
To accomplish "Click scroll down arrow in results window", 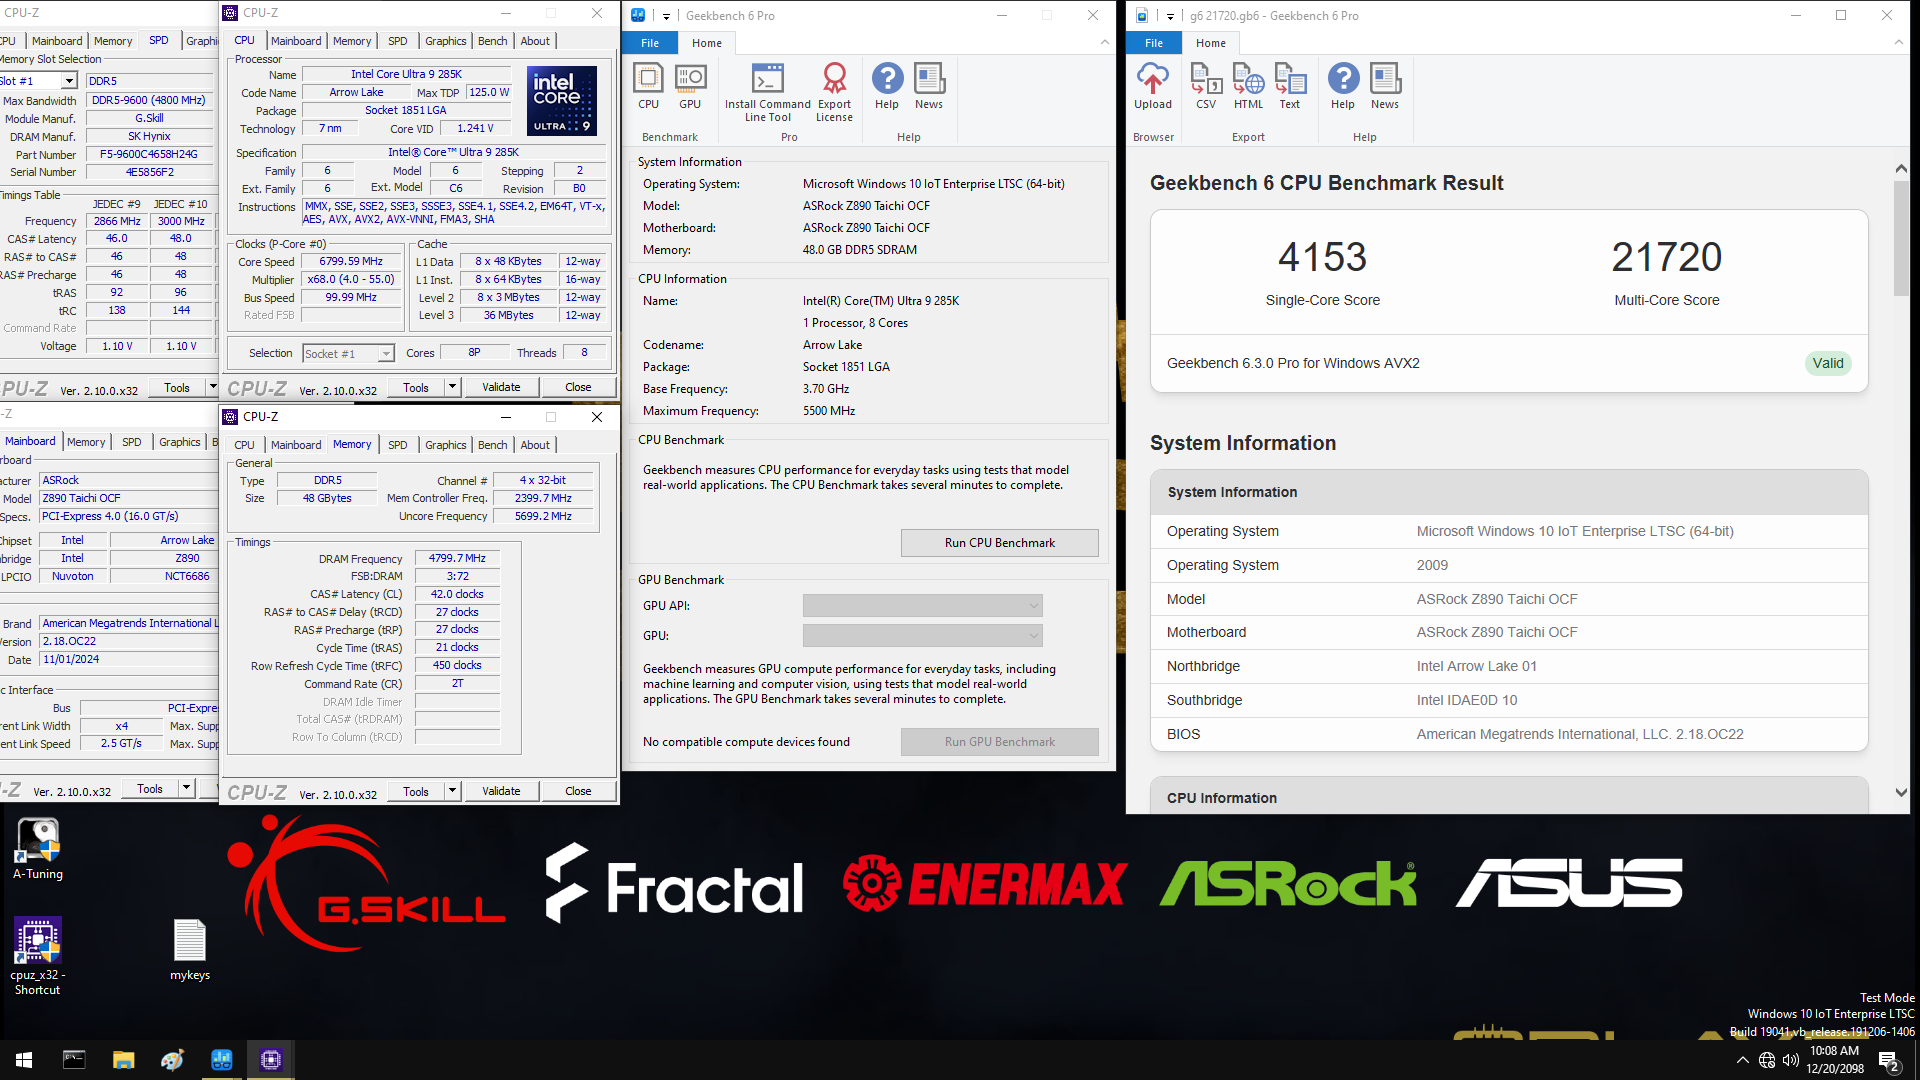I will 1900,792.
